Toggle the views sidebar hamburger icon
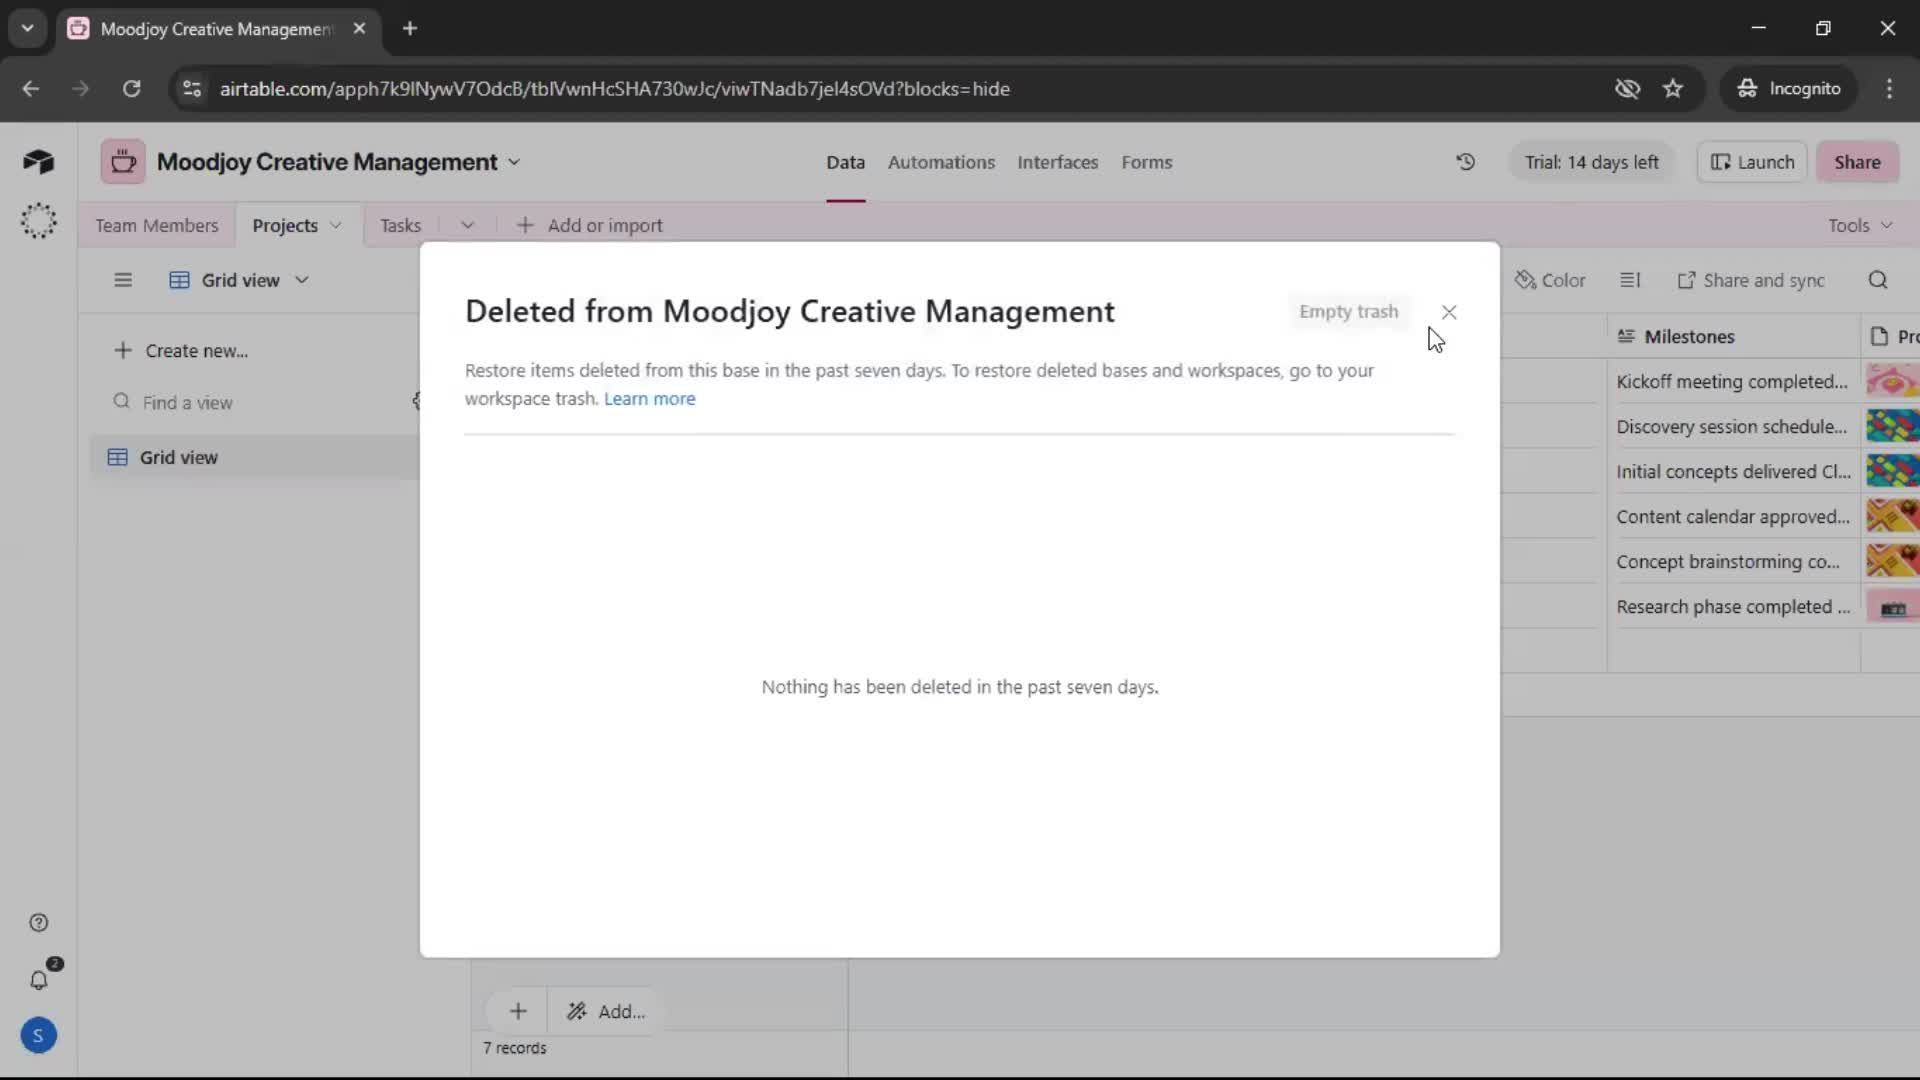The image size is (1920, 1080). [x=123, y=281]
